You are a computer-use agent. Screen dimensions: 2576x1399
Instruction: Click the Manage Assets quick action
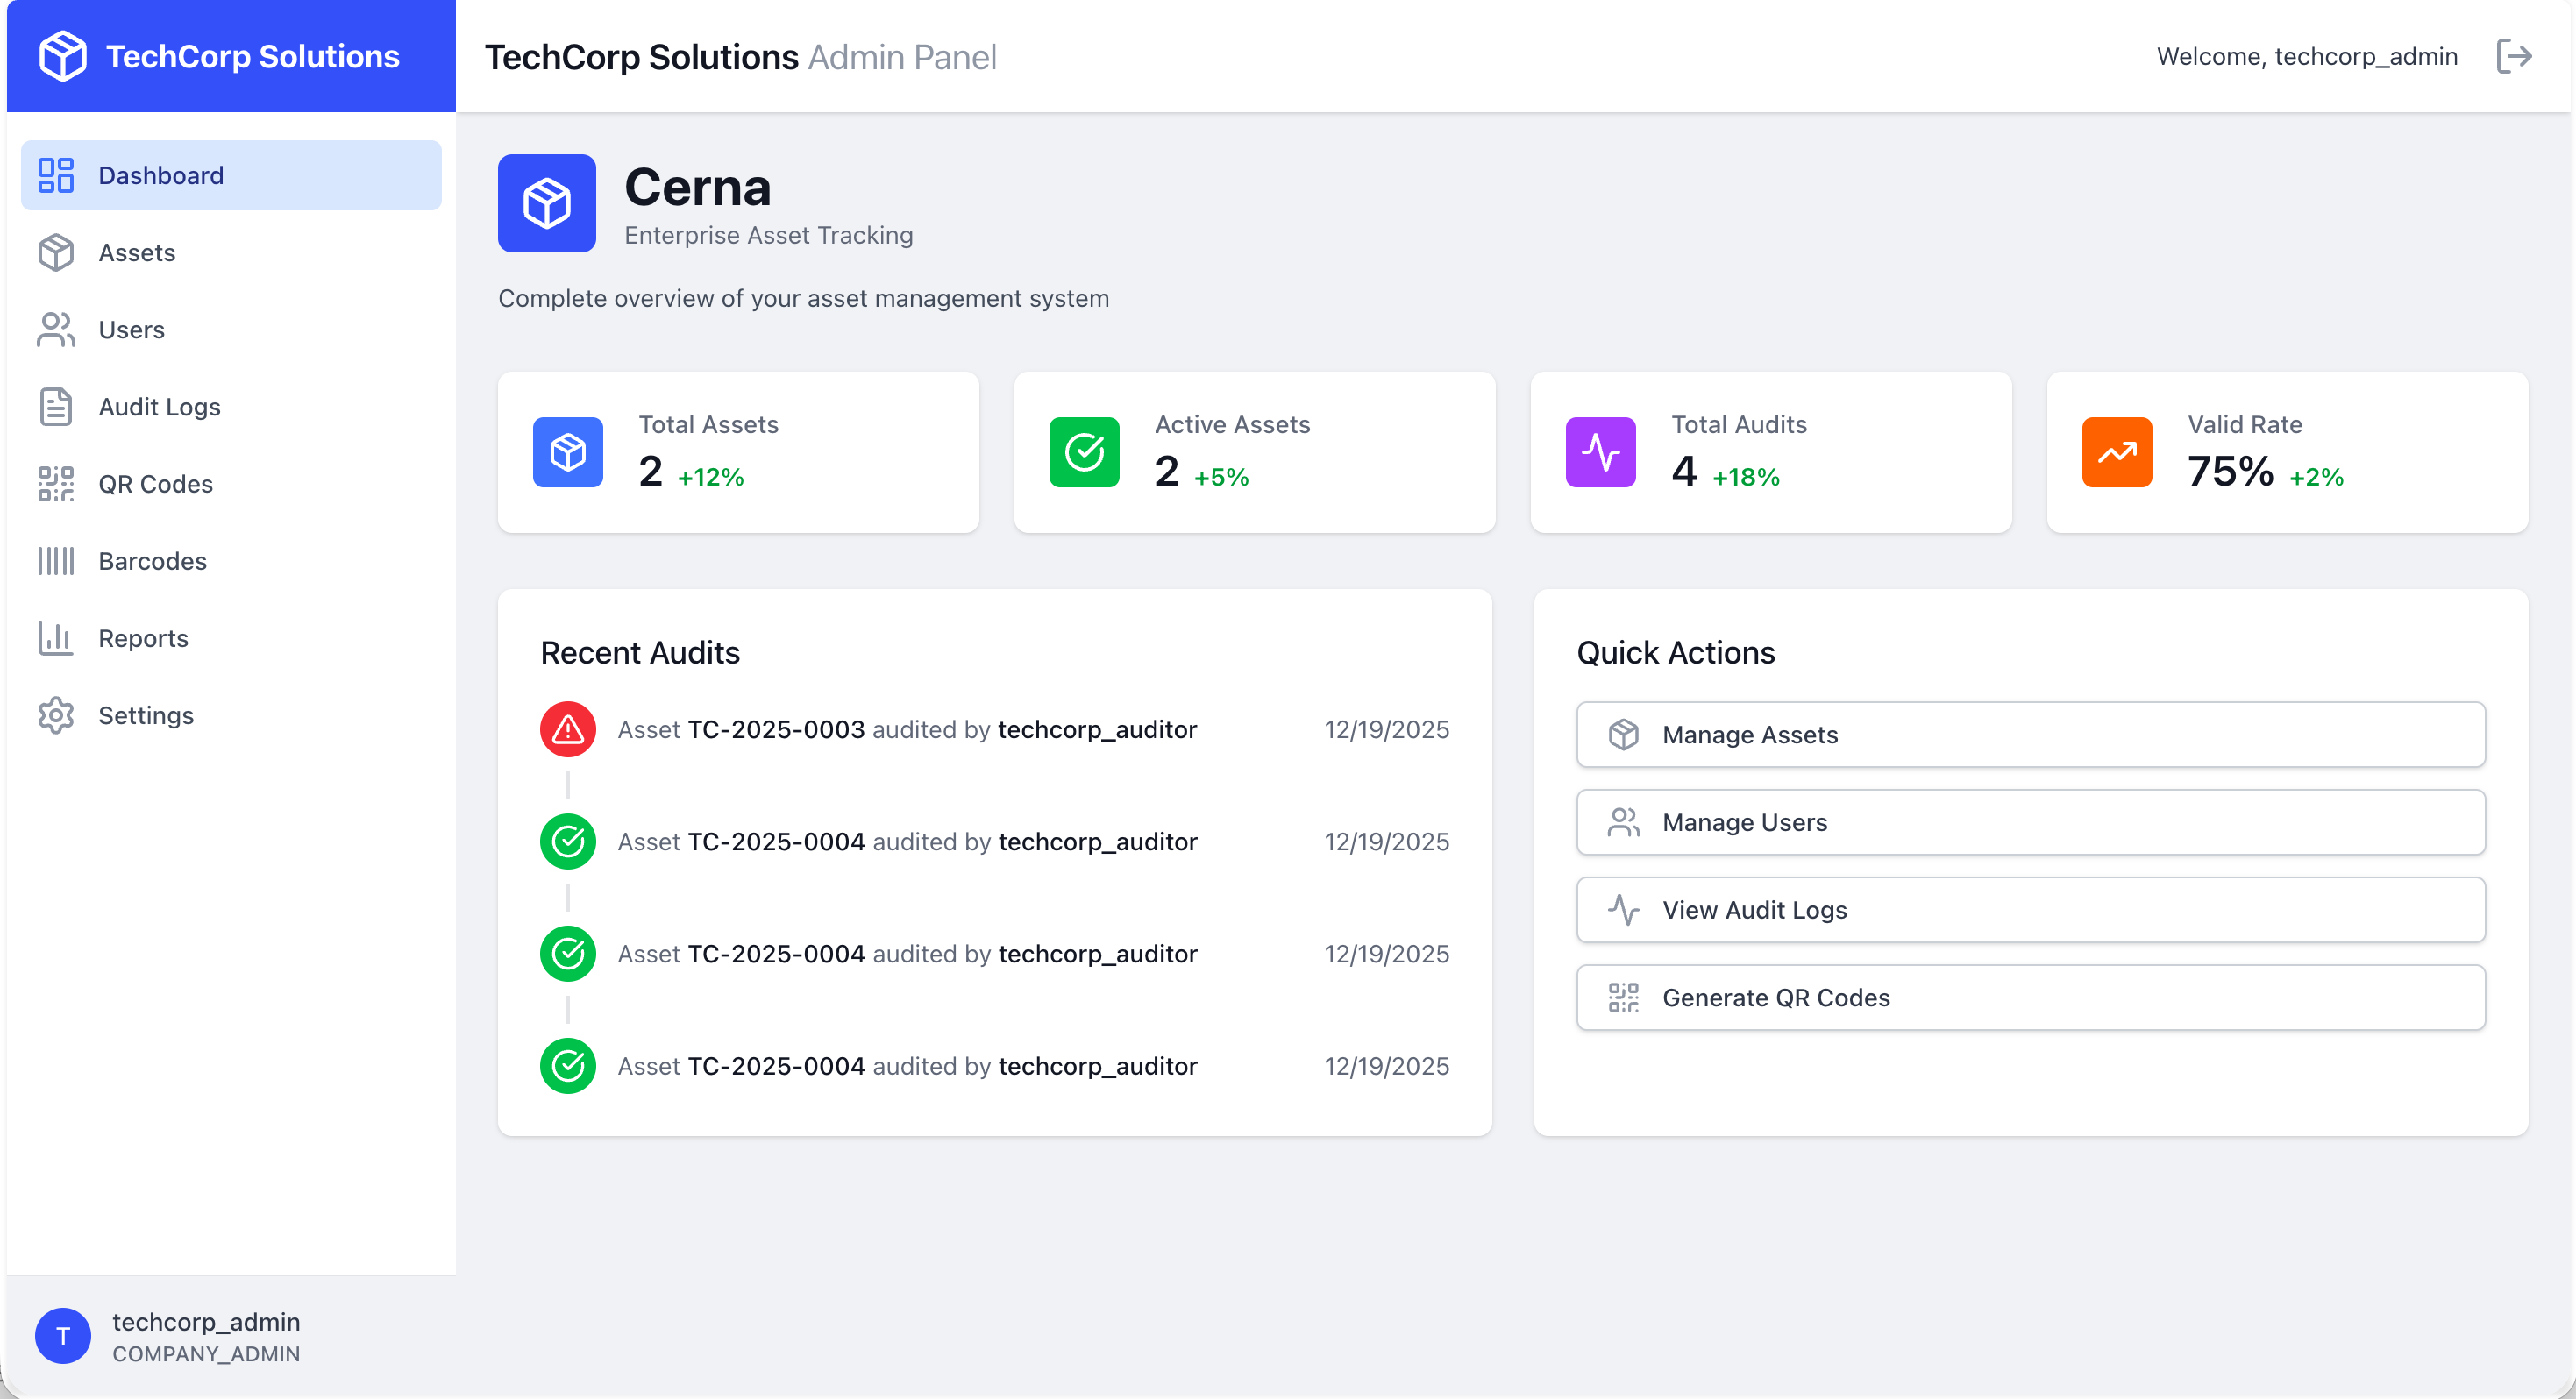pyautogui.click(x=2030, y=735)
